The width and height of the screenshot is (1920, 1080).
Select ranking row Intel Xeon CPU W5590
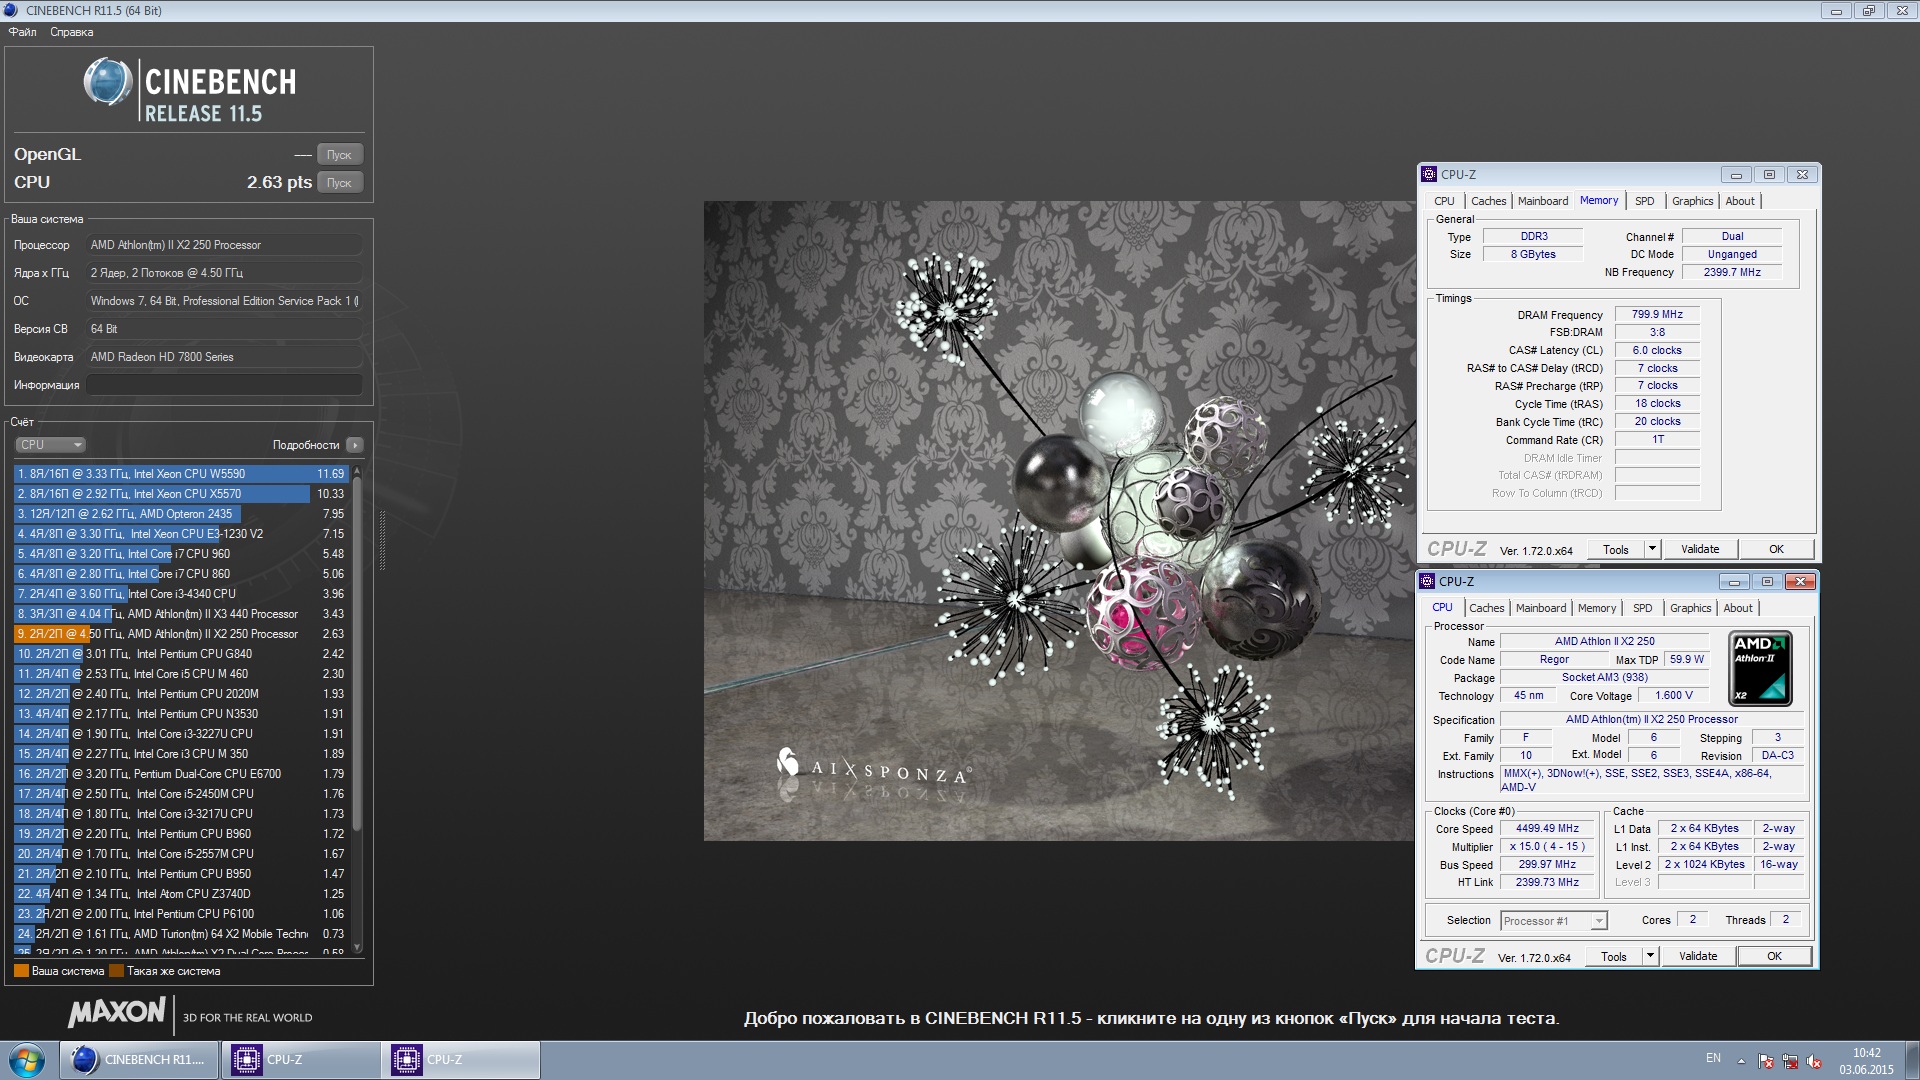coord(180,474)
